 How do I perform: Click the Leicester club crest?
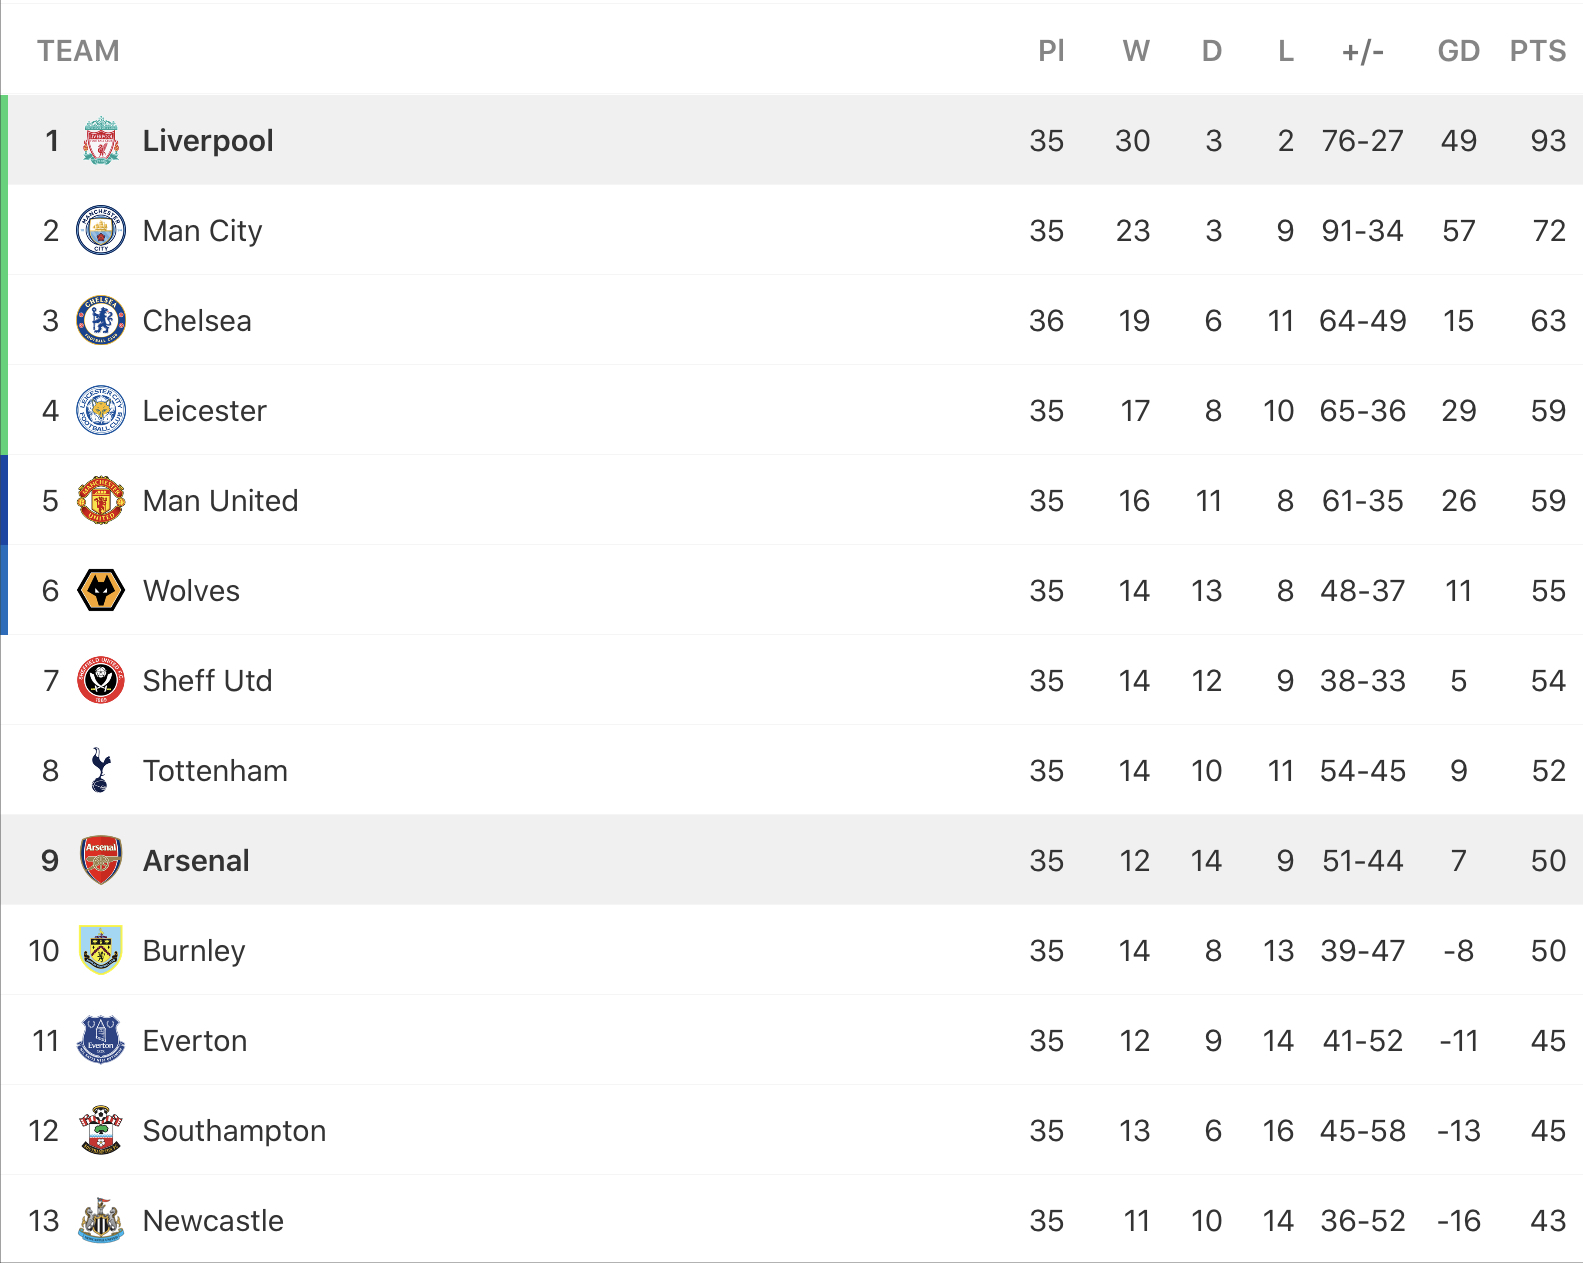coord(101,410)
